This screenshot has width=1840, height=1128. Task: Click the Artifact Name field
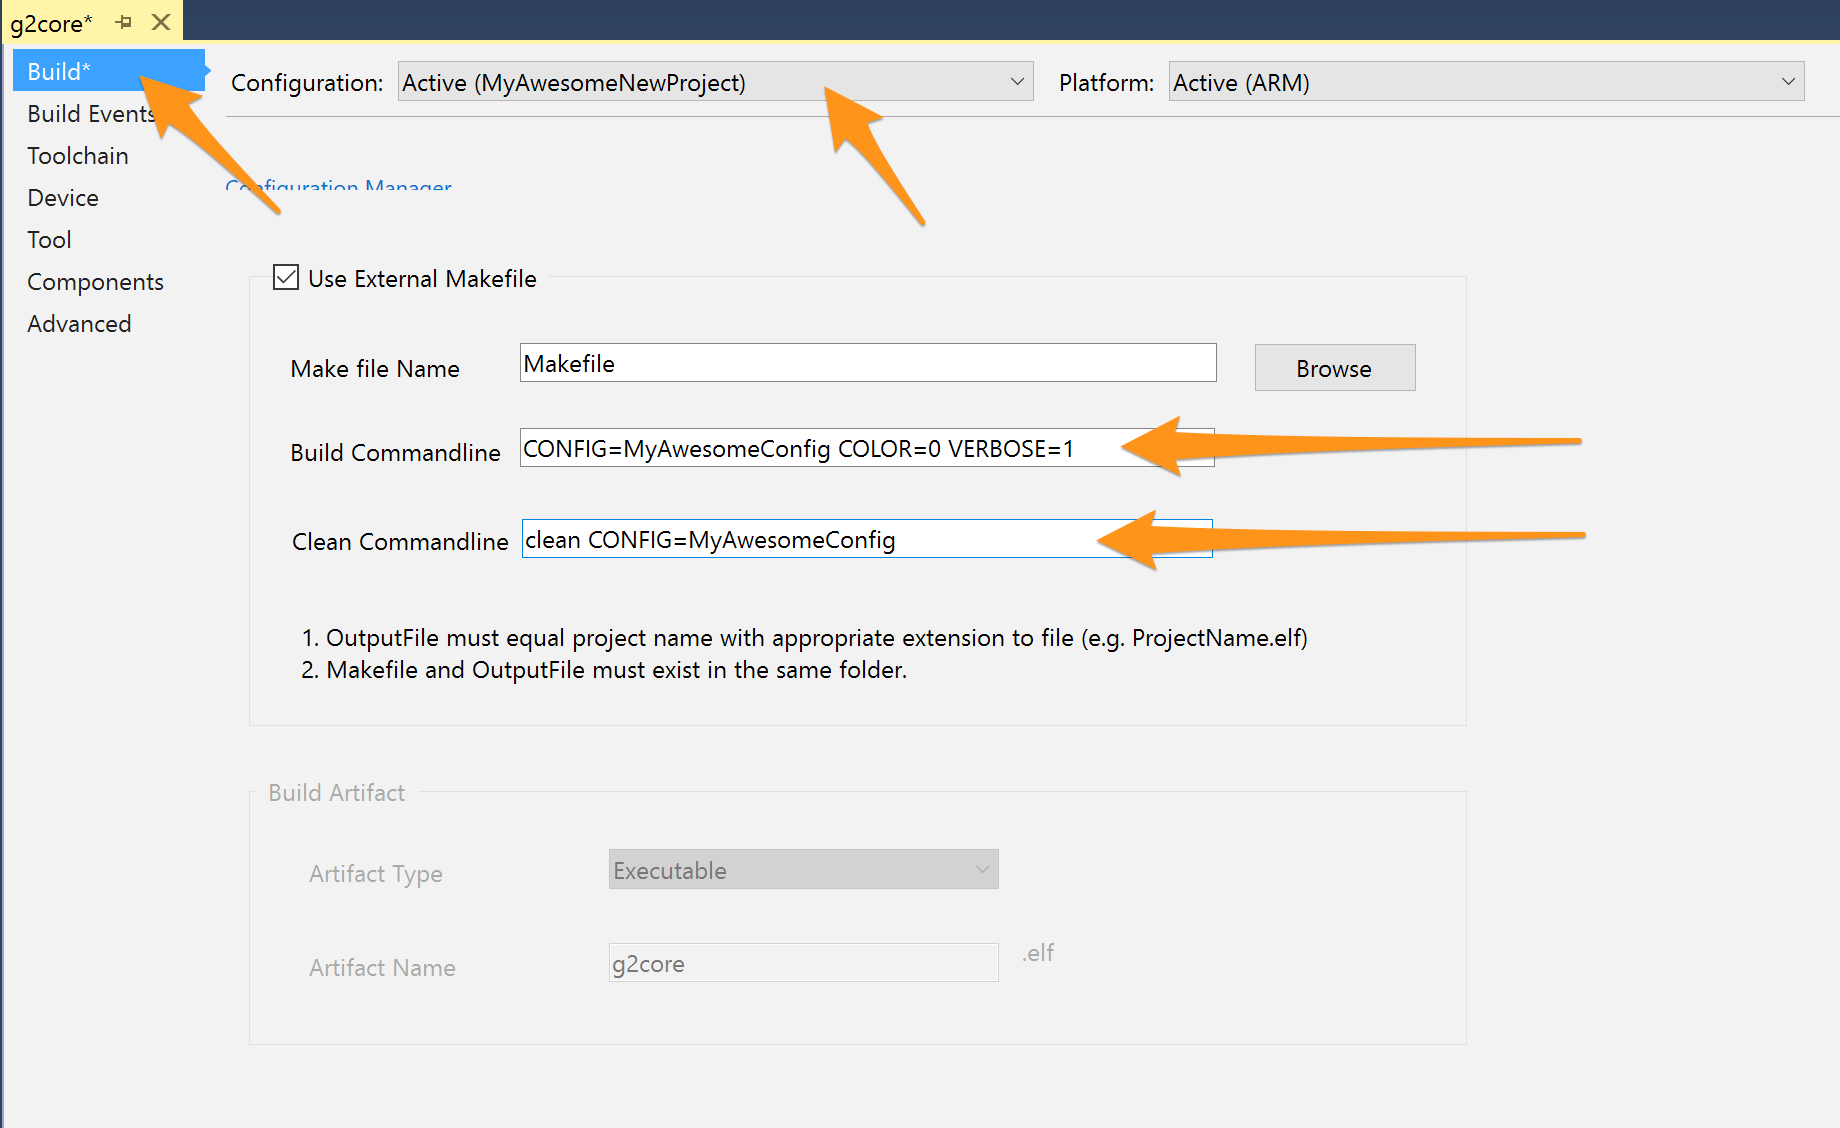[x=803, y=963]
